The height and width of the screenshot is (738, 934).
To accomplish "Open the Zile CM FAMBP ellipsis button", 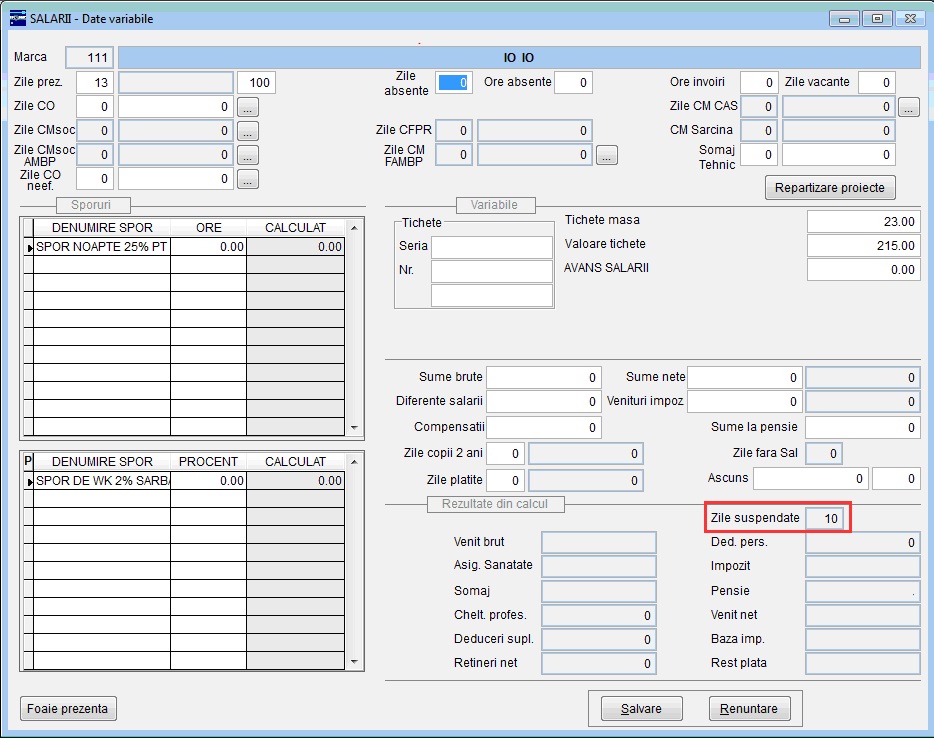I will pos(606,155).
